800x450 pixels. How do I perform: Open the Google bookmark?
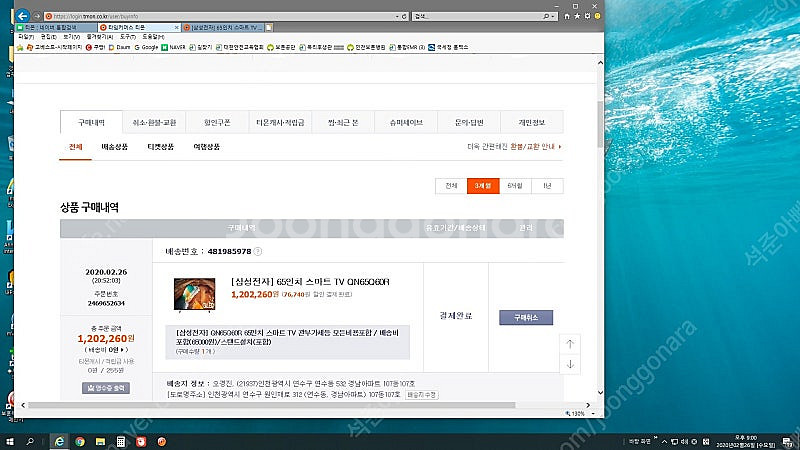click(146, 47)
